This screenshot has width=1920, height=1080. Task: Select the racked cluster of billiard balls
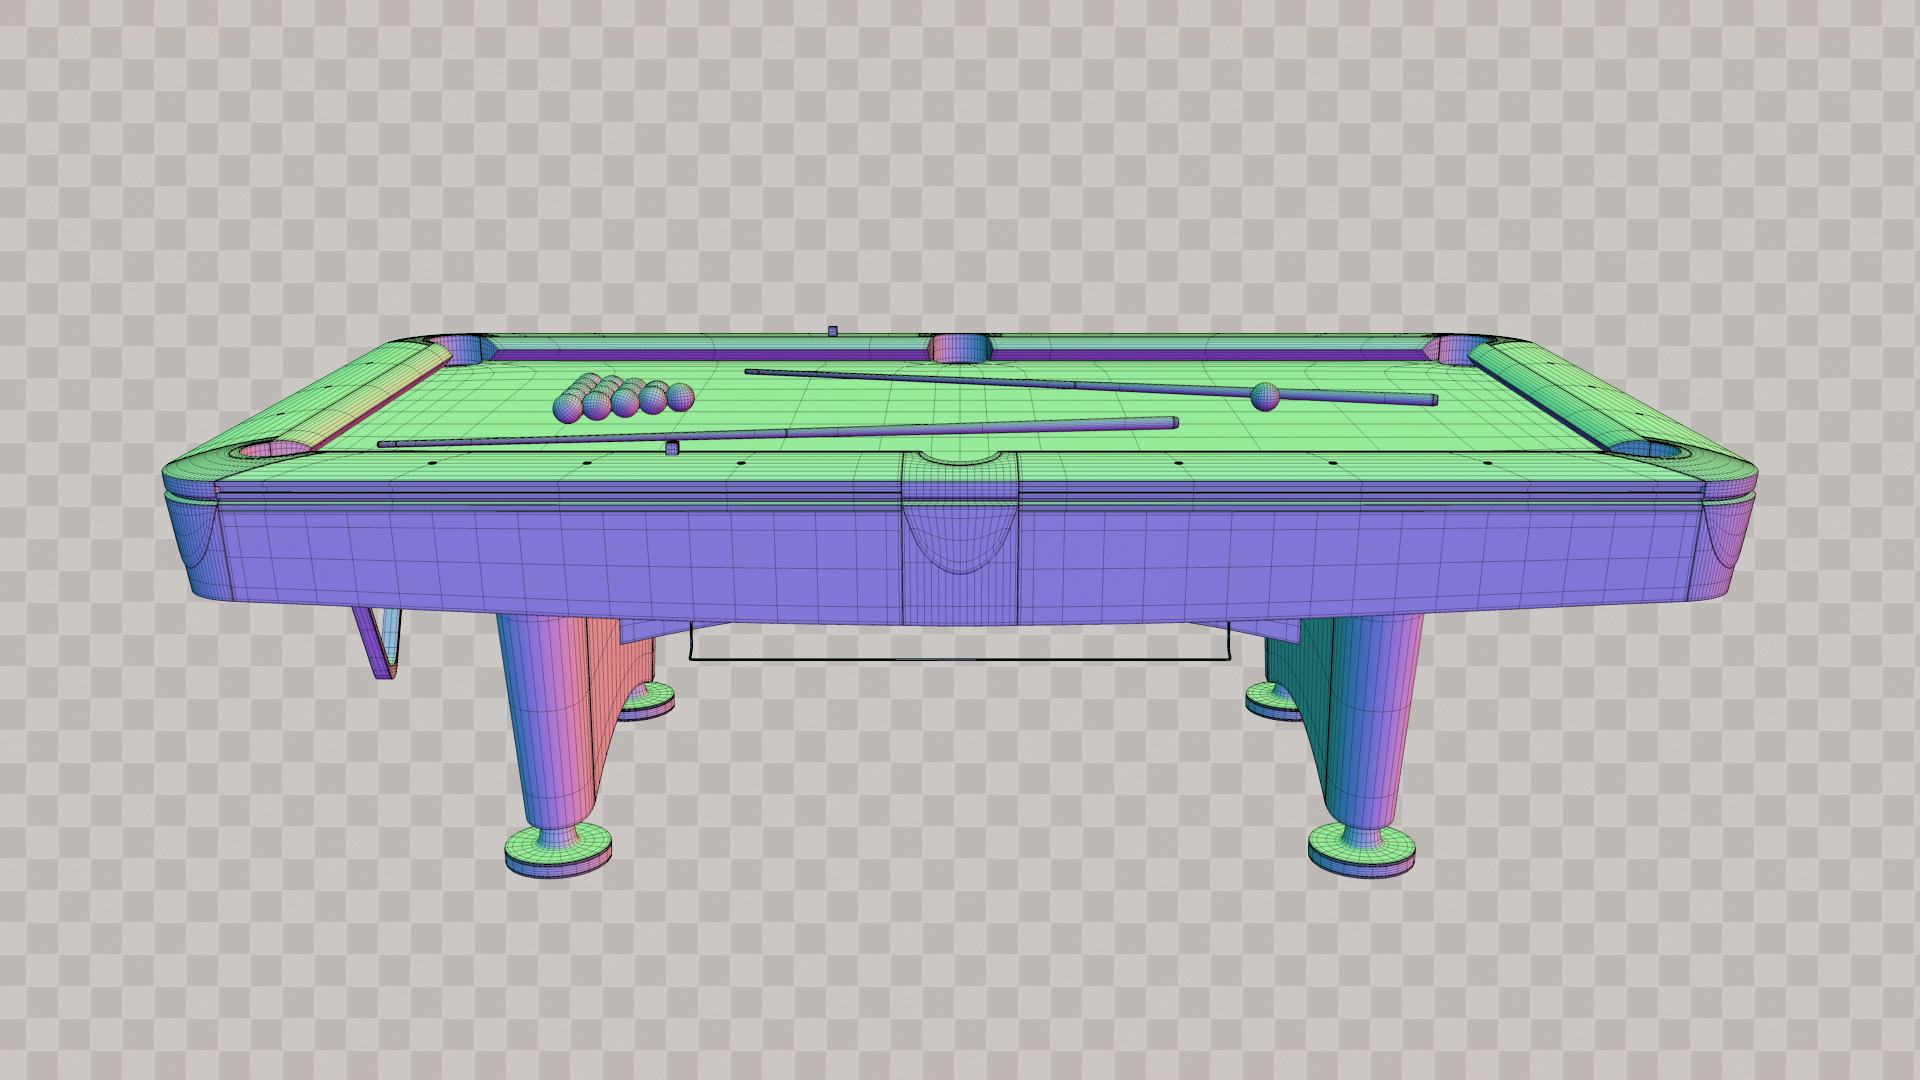pyautogui.click(x=622, y=398)
